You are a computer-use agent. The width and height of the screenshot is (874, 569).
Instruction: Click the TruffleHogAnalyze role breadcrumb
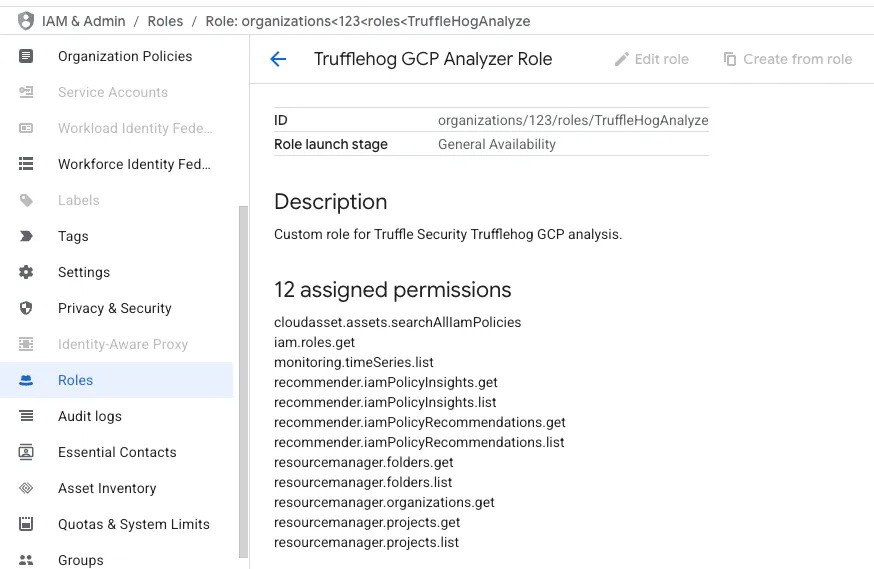coord(368,21)
